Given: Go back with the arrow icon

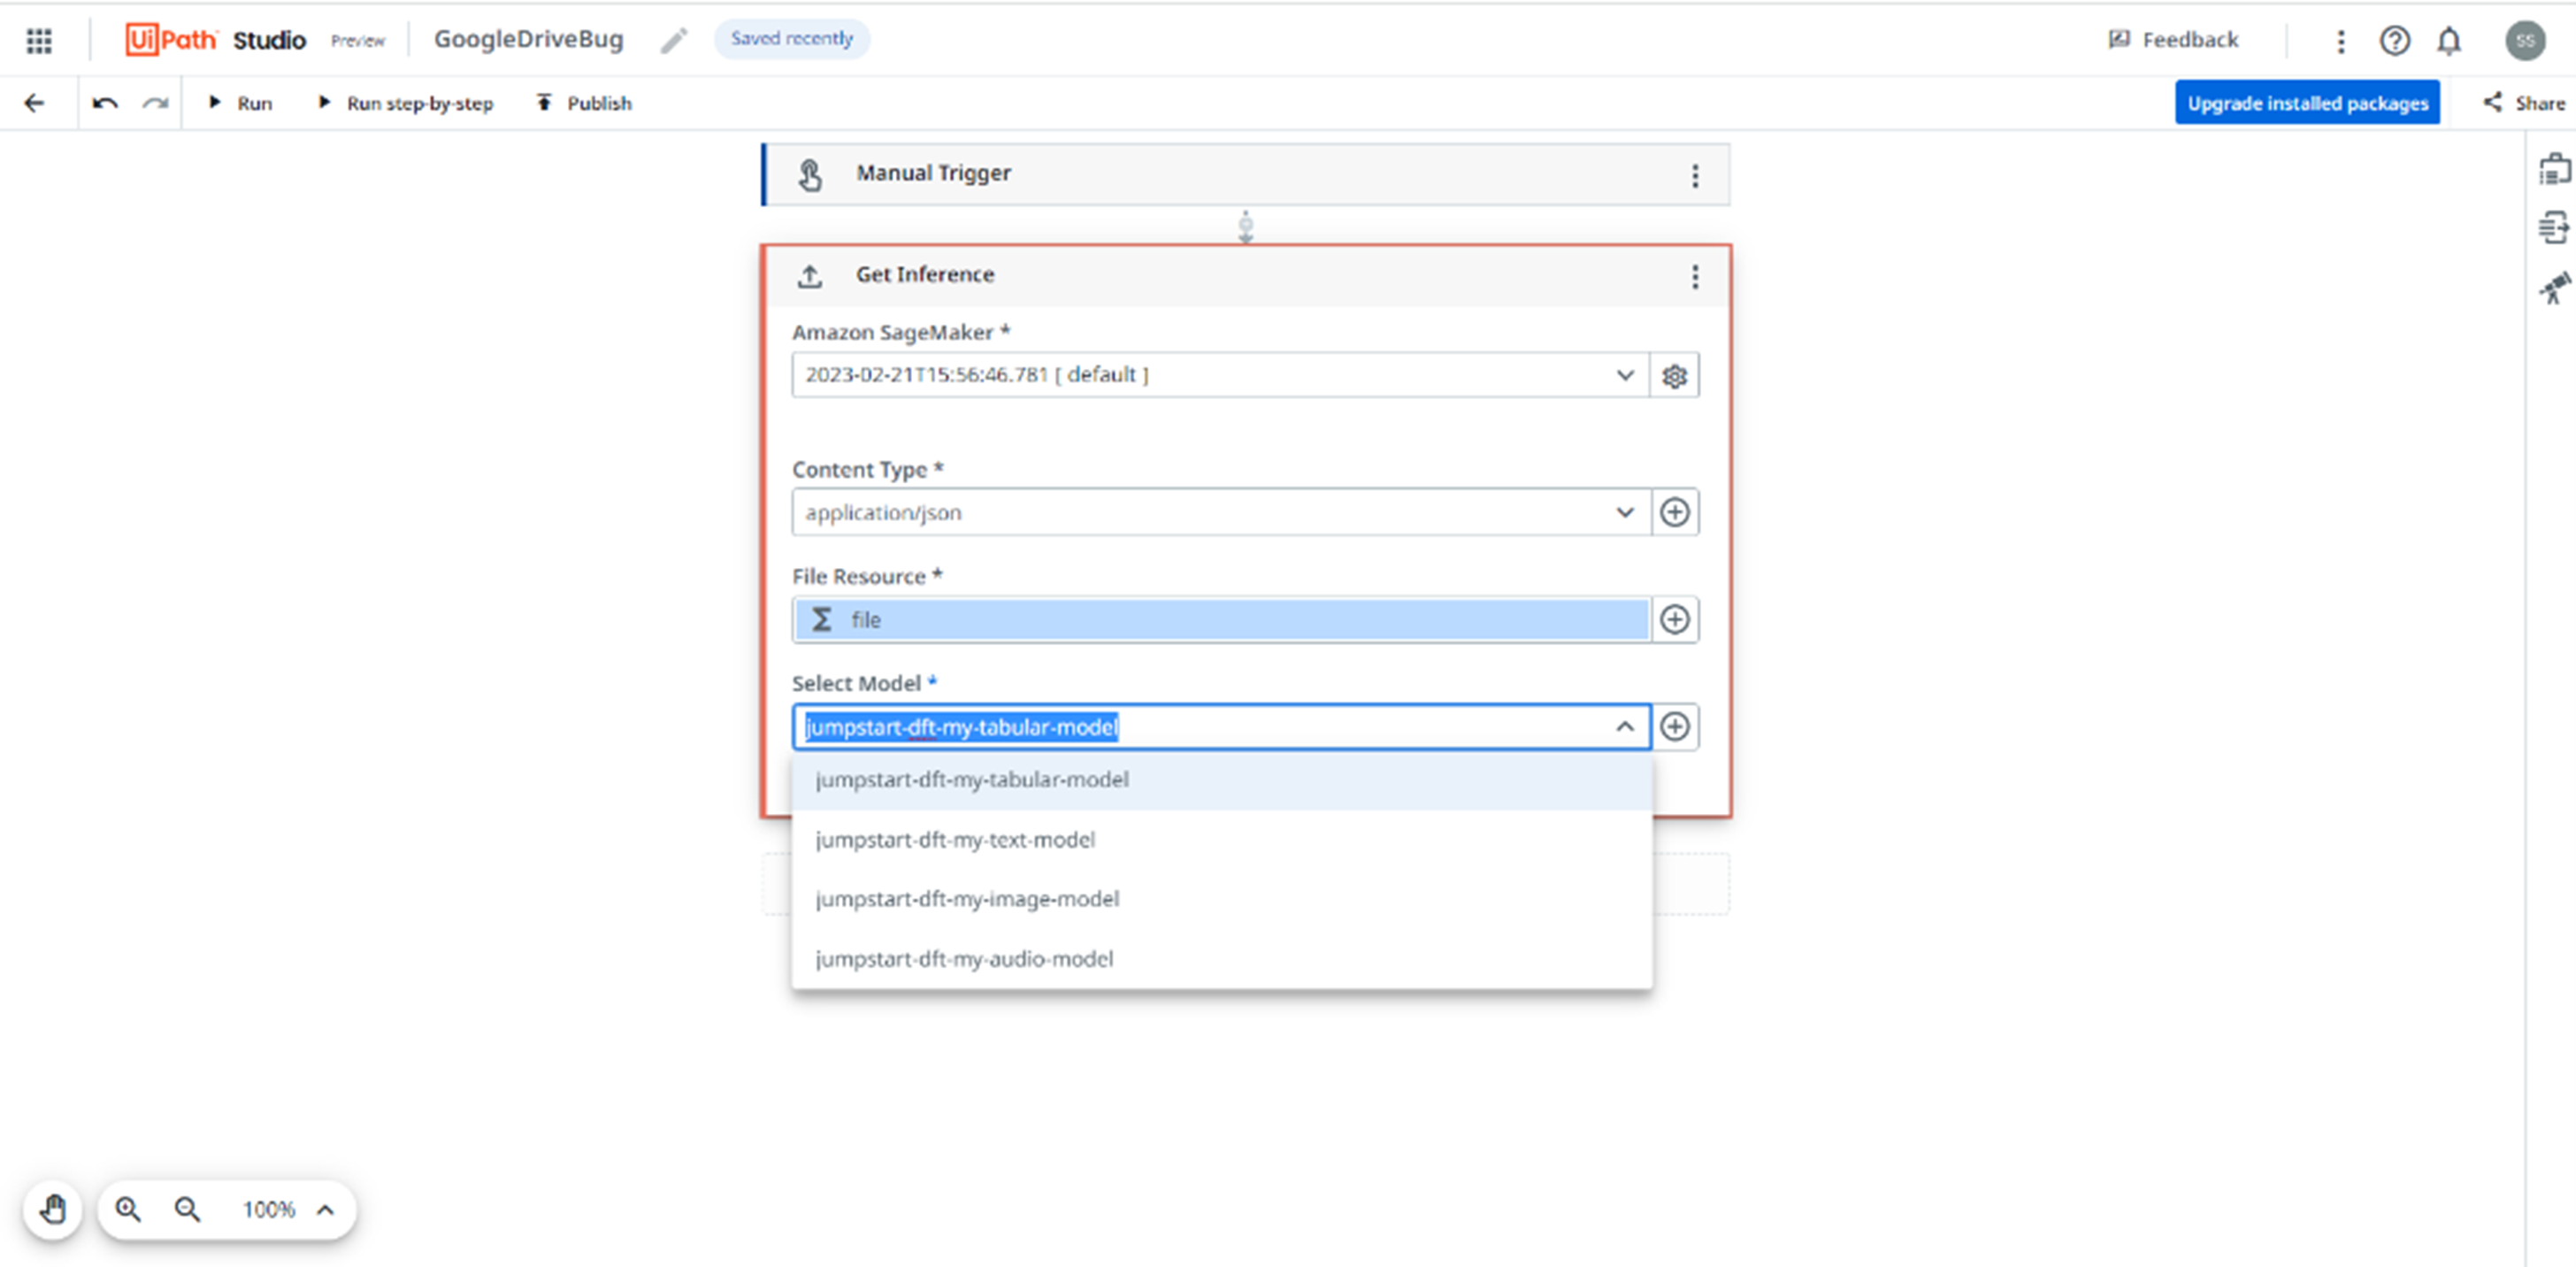Looking at the screenshot, I should [35, 103].
